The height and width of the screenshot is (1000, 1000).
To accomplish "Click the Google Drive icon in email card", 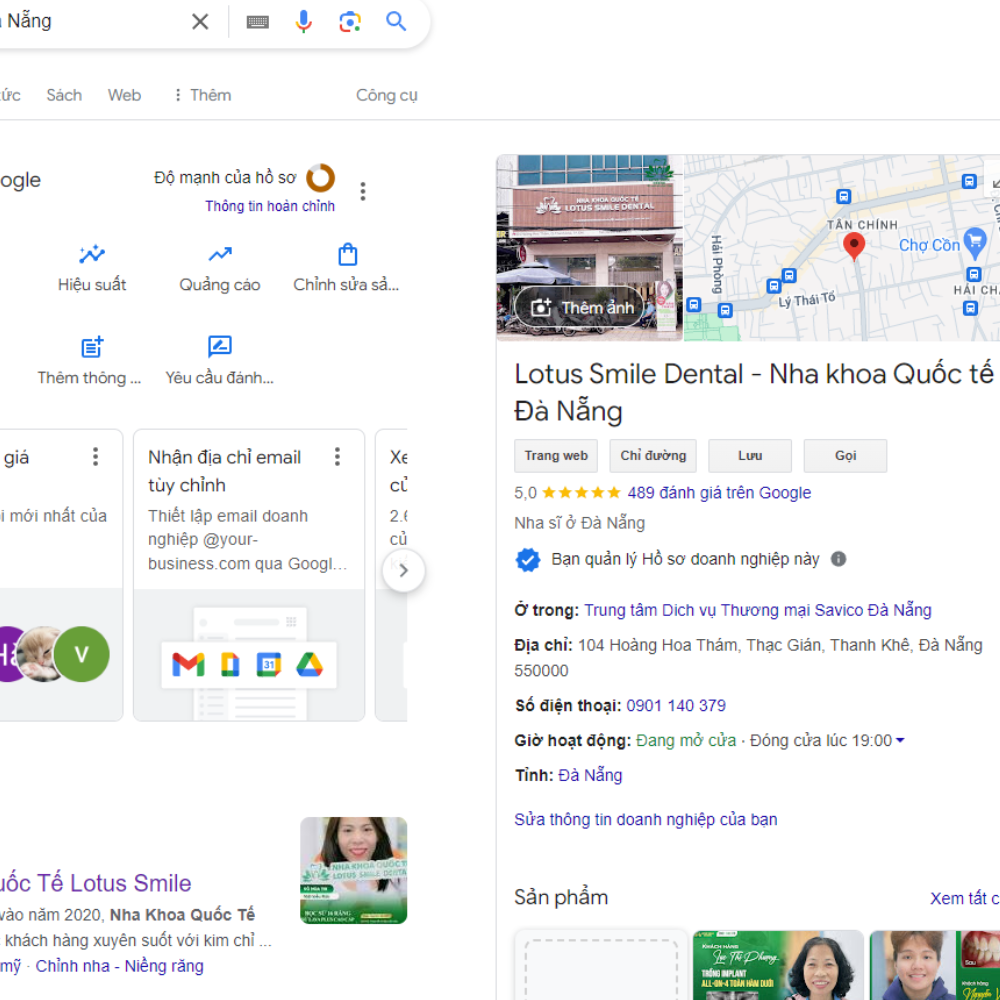I will pos(309,665).
